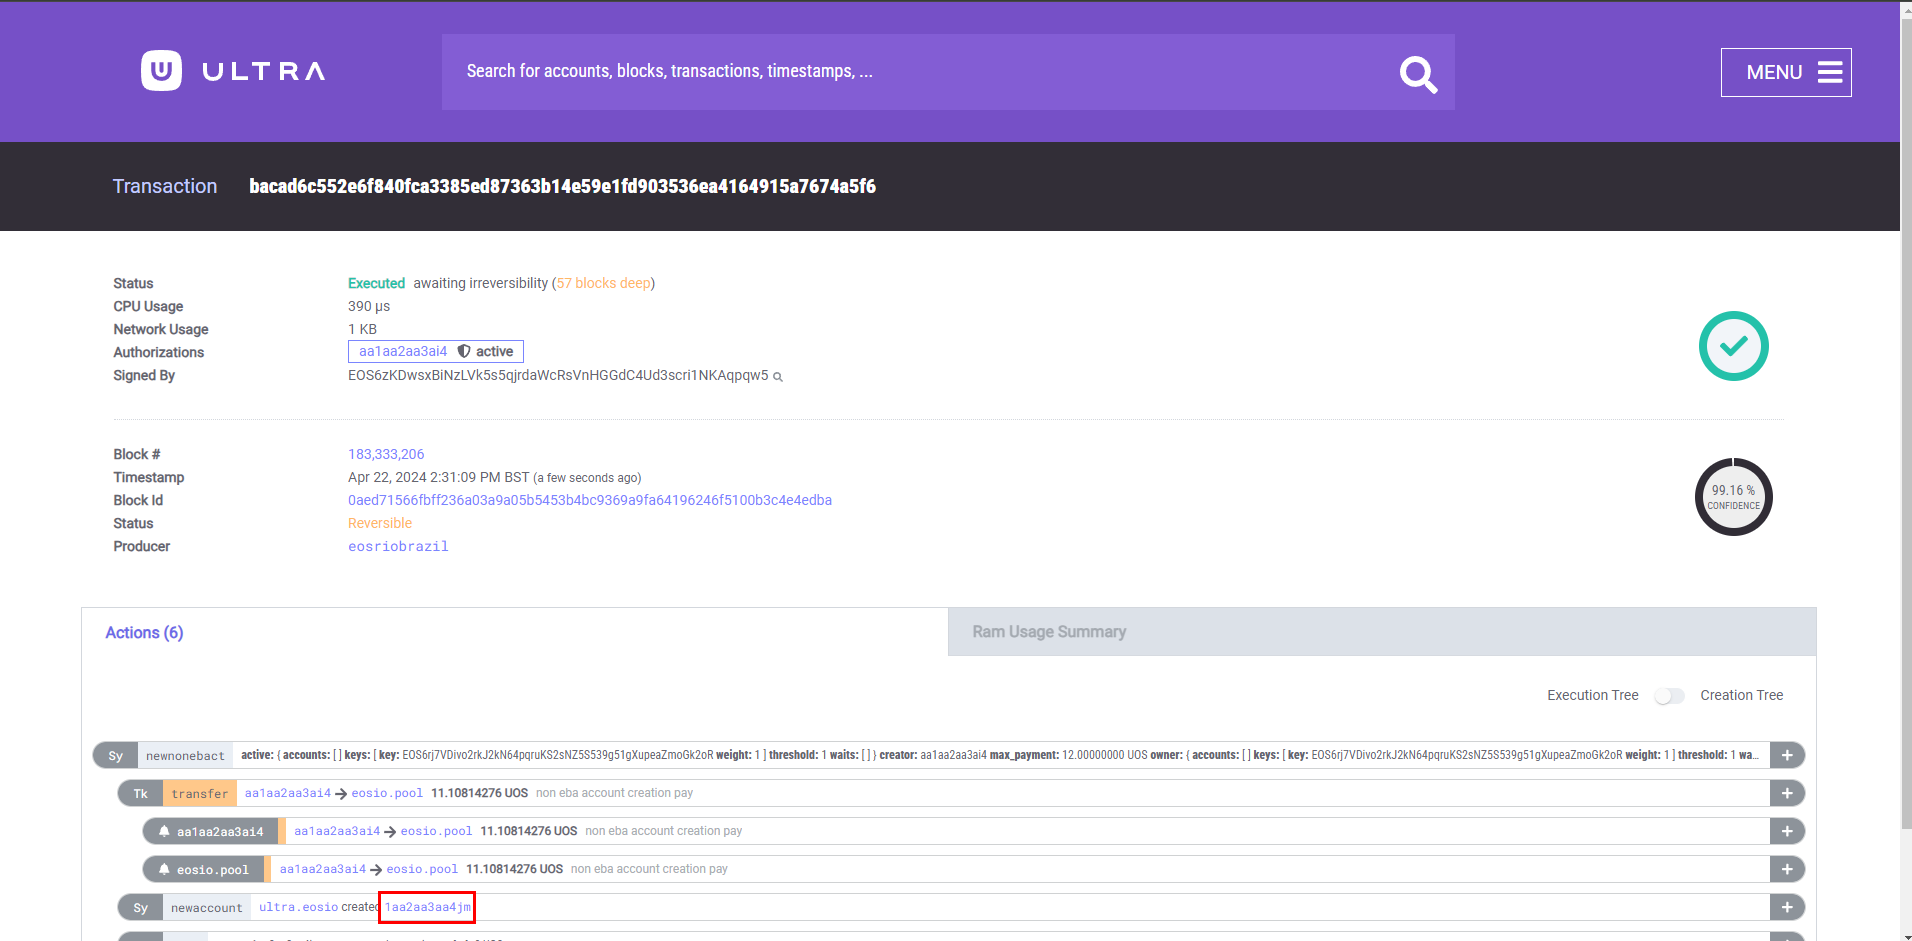1912x941 pixels.
Task: Click the shield permission icon next to active
Action: click(464, 351)
